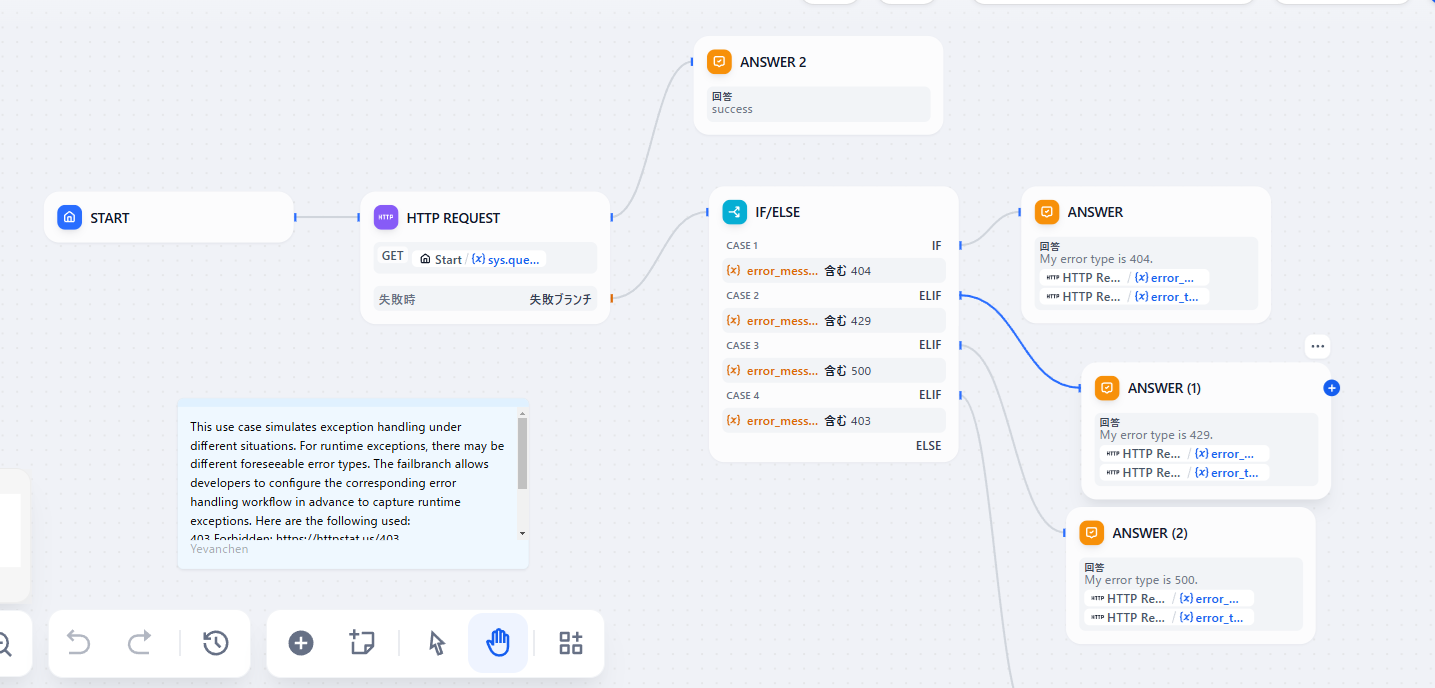Screen dimensions: 1435x688
Task: Click the success text in ANSWER 2
Action: point(732,109)
